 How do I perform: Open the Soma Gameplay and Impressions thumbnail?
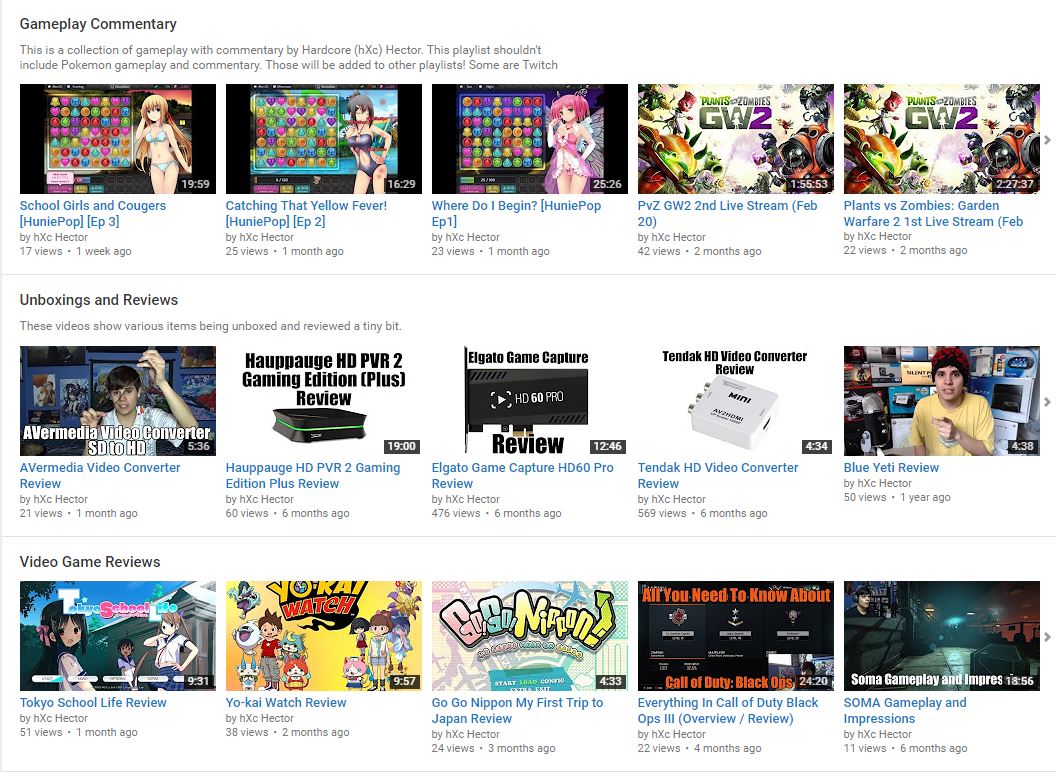(942, 636)
